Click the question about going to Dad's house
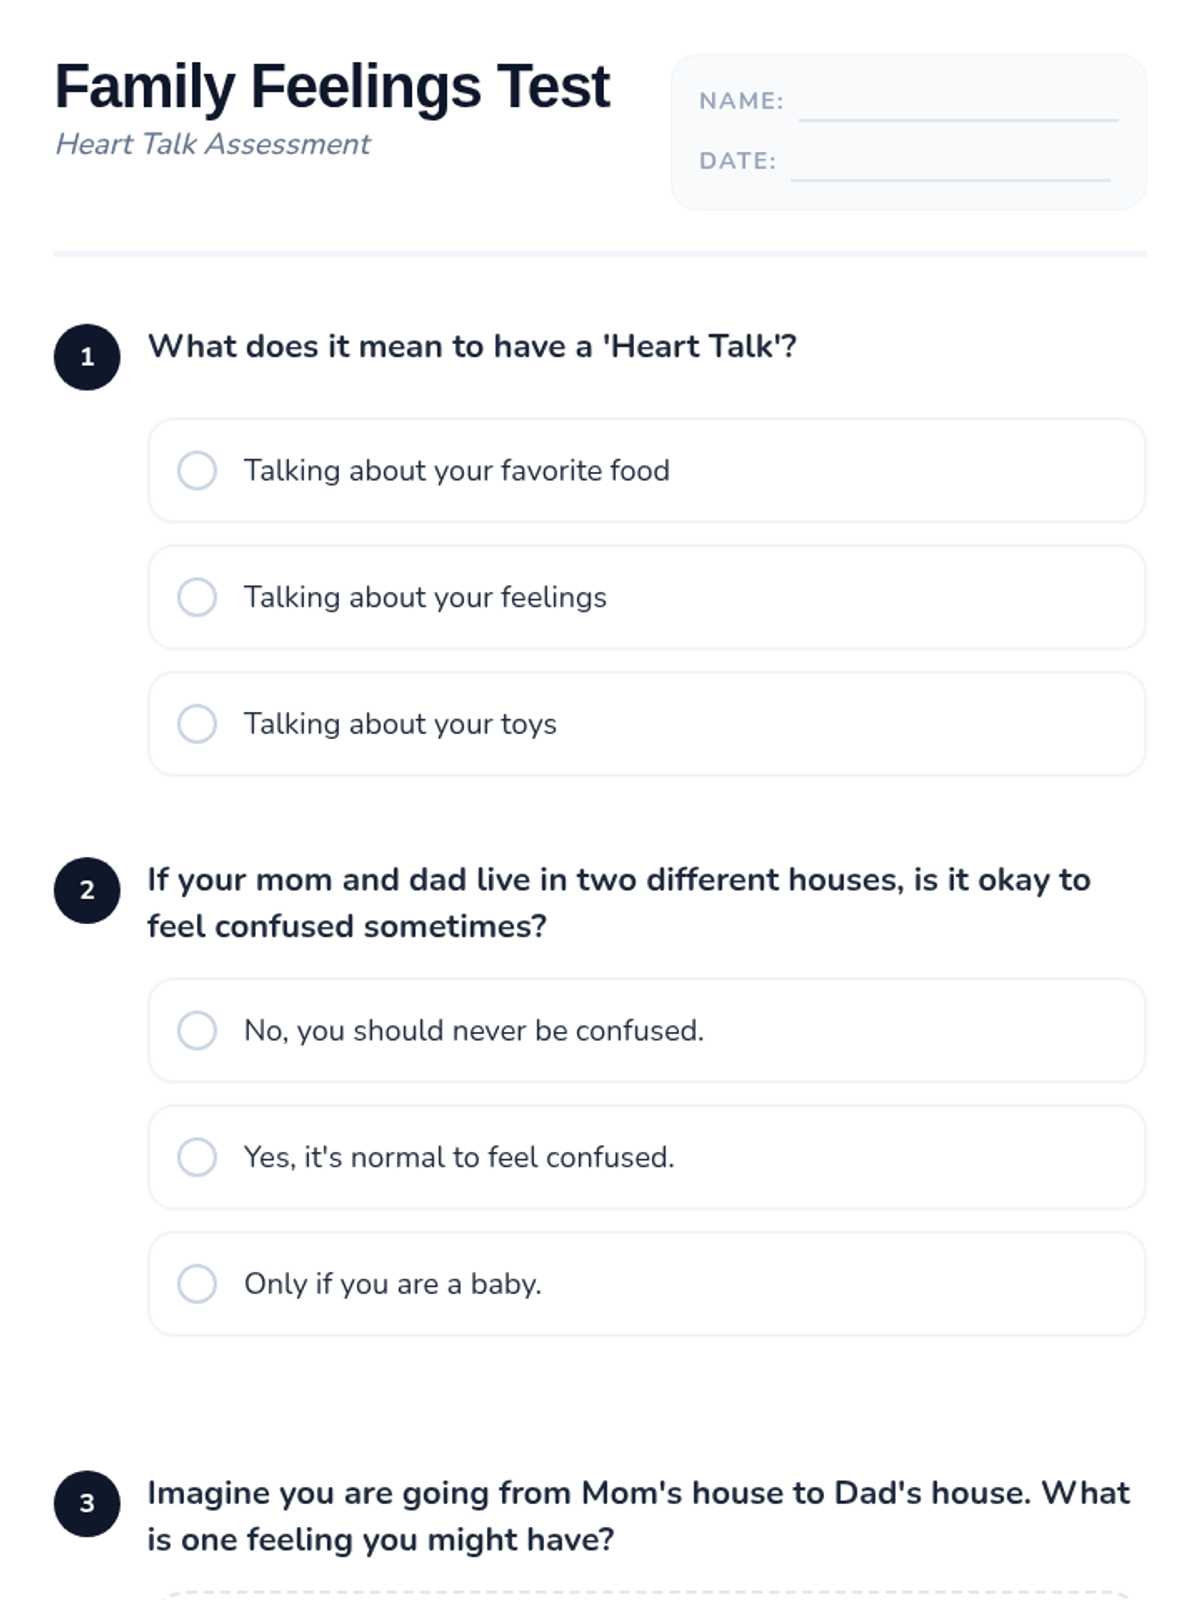The image size is (1200, 1600). click(x=638, y=1515)
